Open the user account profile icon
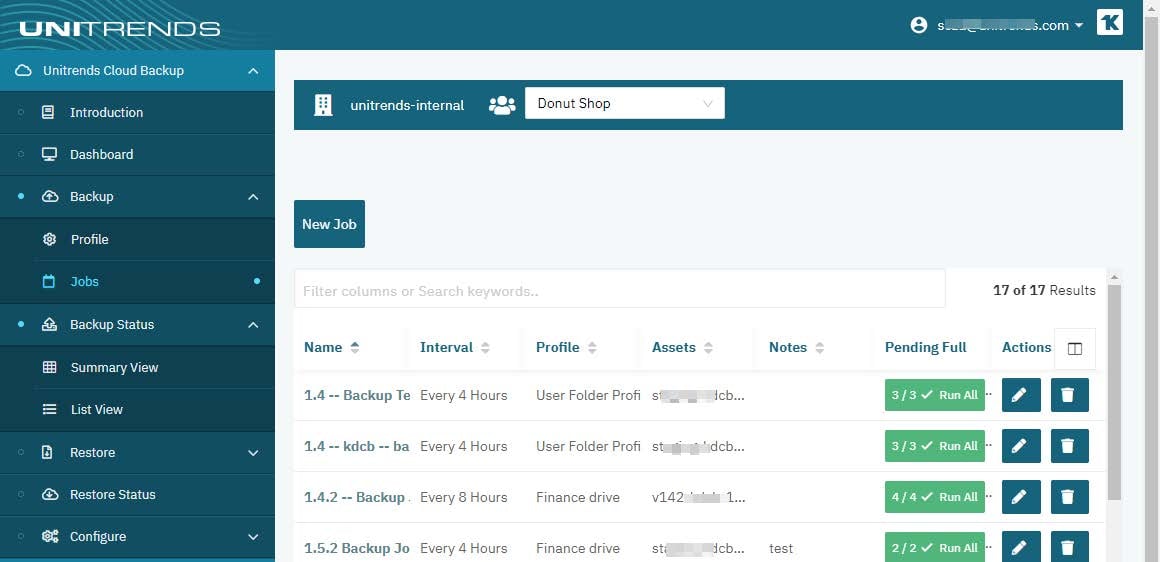The width and height of the screenshot is (1160, 562). tap(919, 25)
